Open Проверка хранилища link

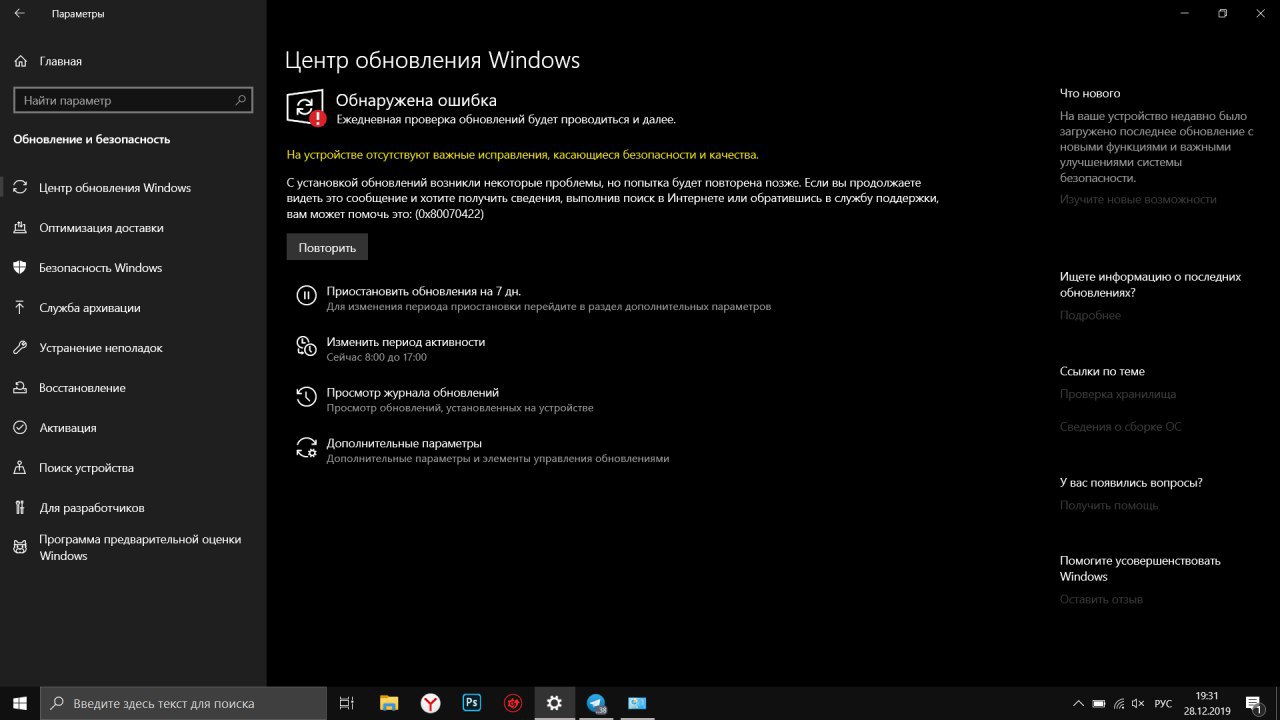[x=1118, y=394]
